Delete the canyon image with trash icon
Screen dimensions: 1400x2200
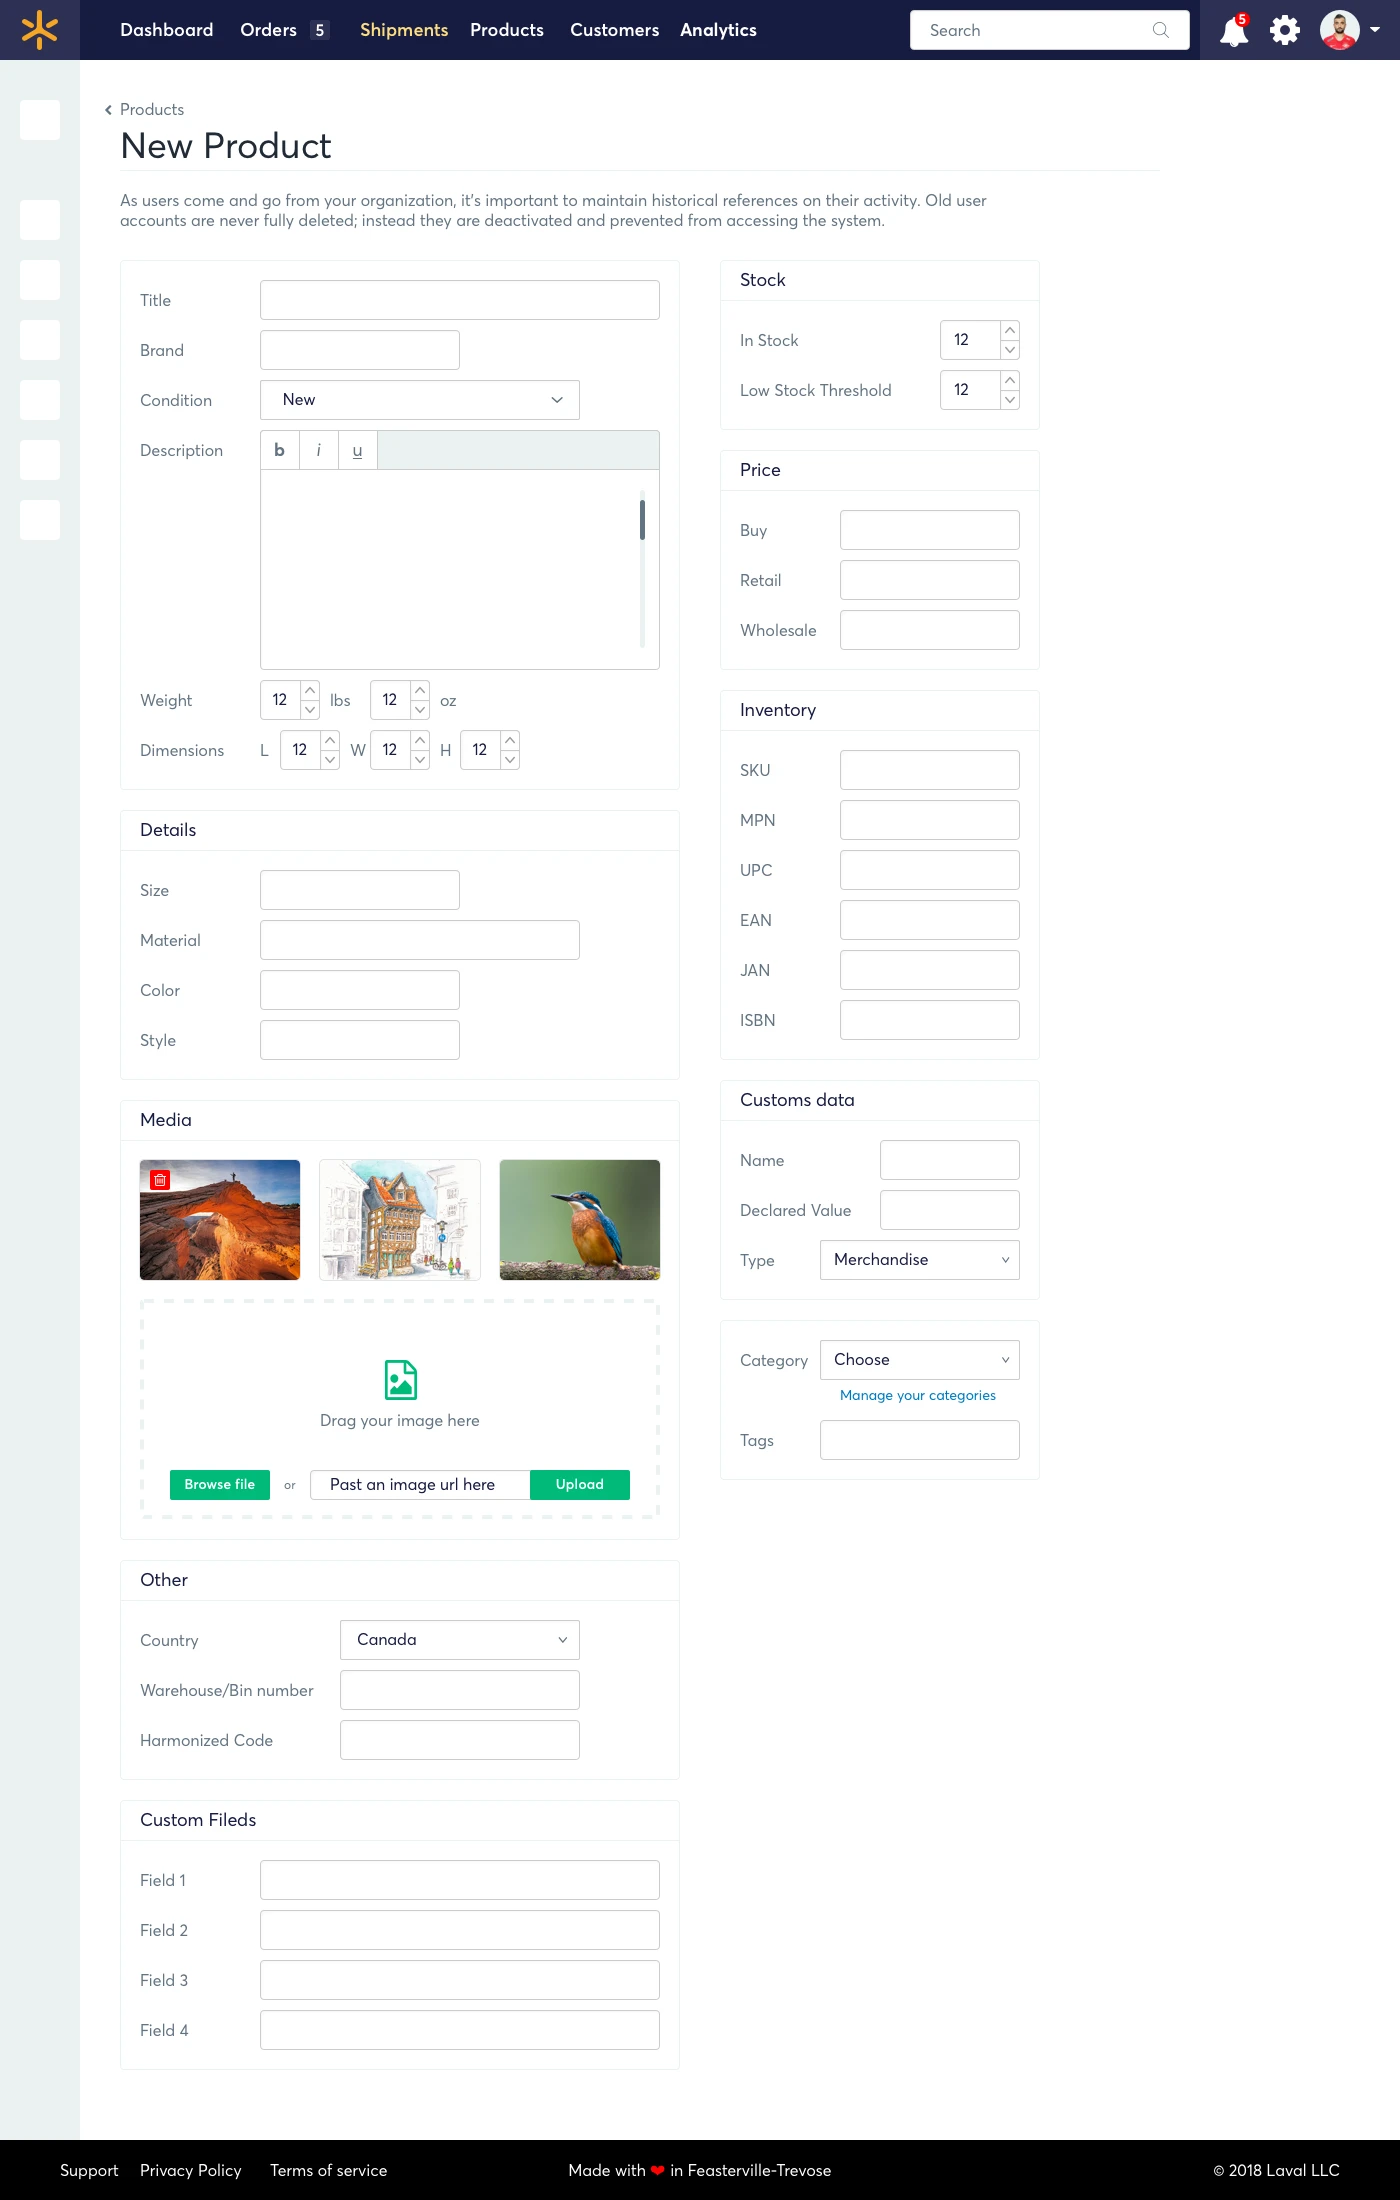tap(160, 1180)
